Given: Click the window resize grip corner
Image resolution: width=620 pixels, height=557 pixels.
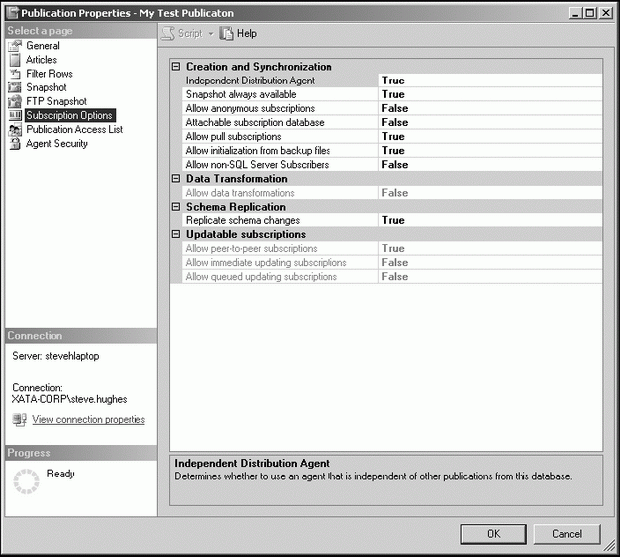Looking at the screenshot, I should 609,546.
